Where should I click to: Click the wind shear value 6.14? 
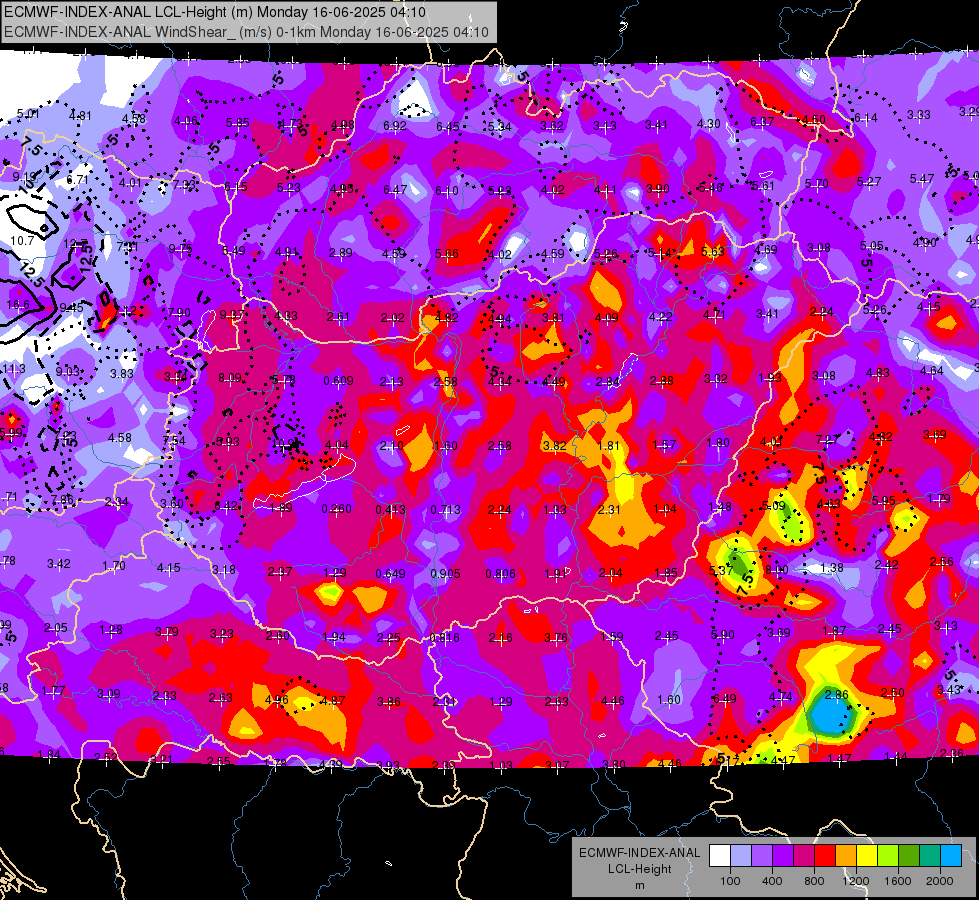coord(865,117)
